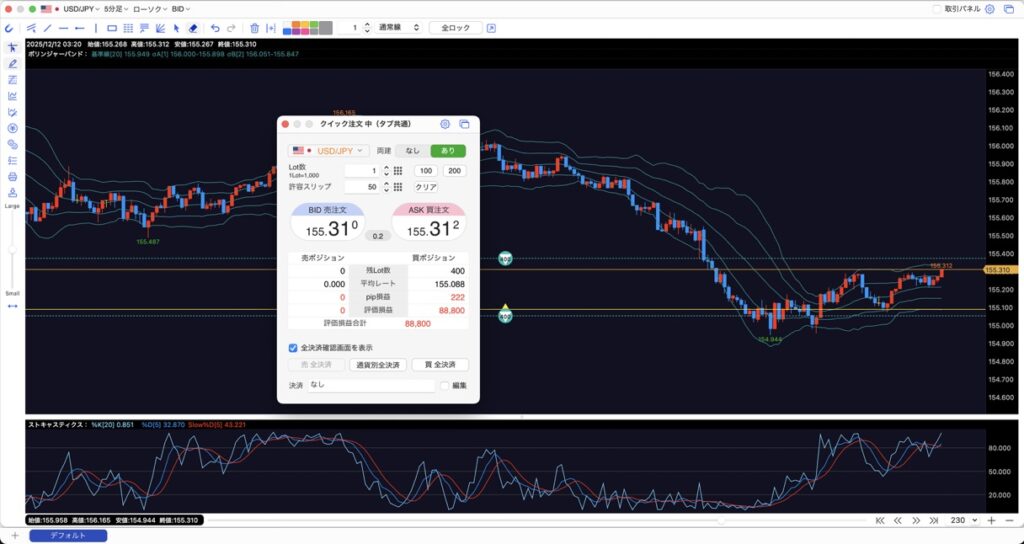Open quick order panel settings gear
1024x544 pixels.
pyautogui.click(x=445, y=124)
